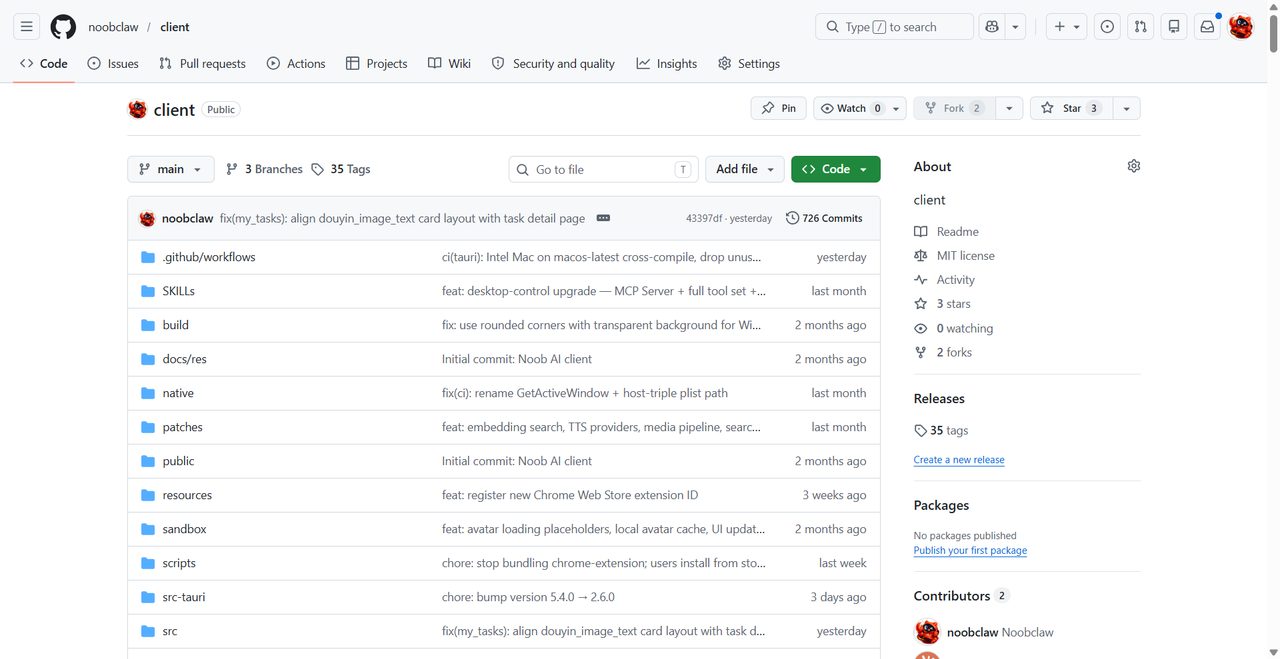1280x659 pixels.
Task: Open user profile avatar menu
Action: click(1241, 27)
